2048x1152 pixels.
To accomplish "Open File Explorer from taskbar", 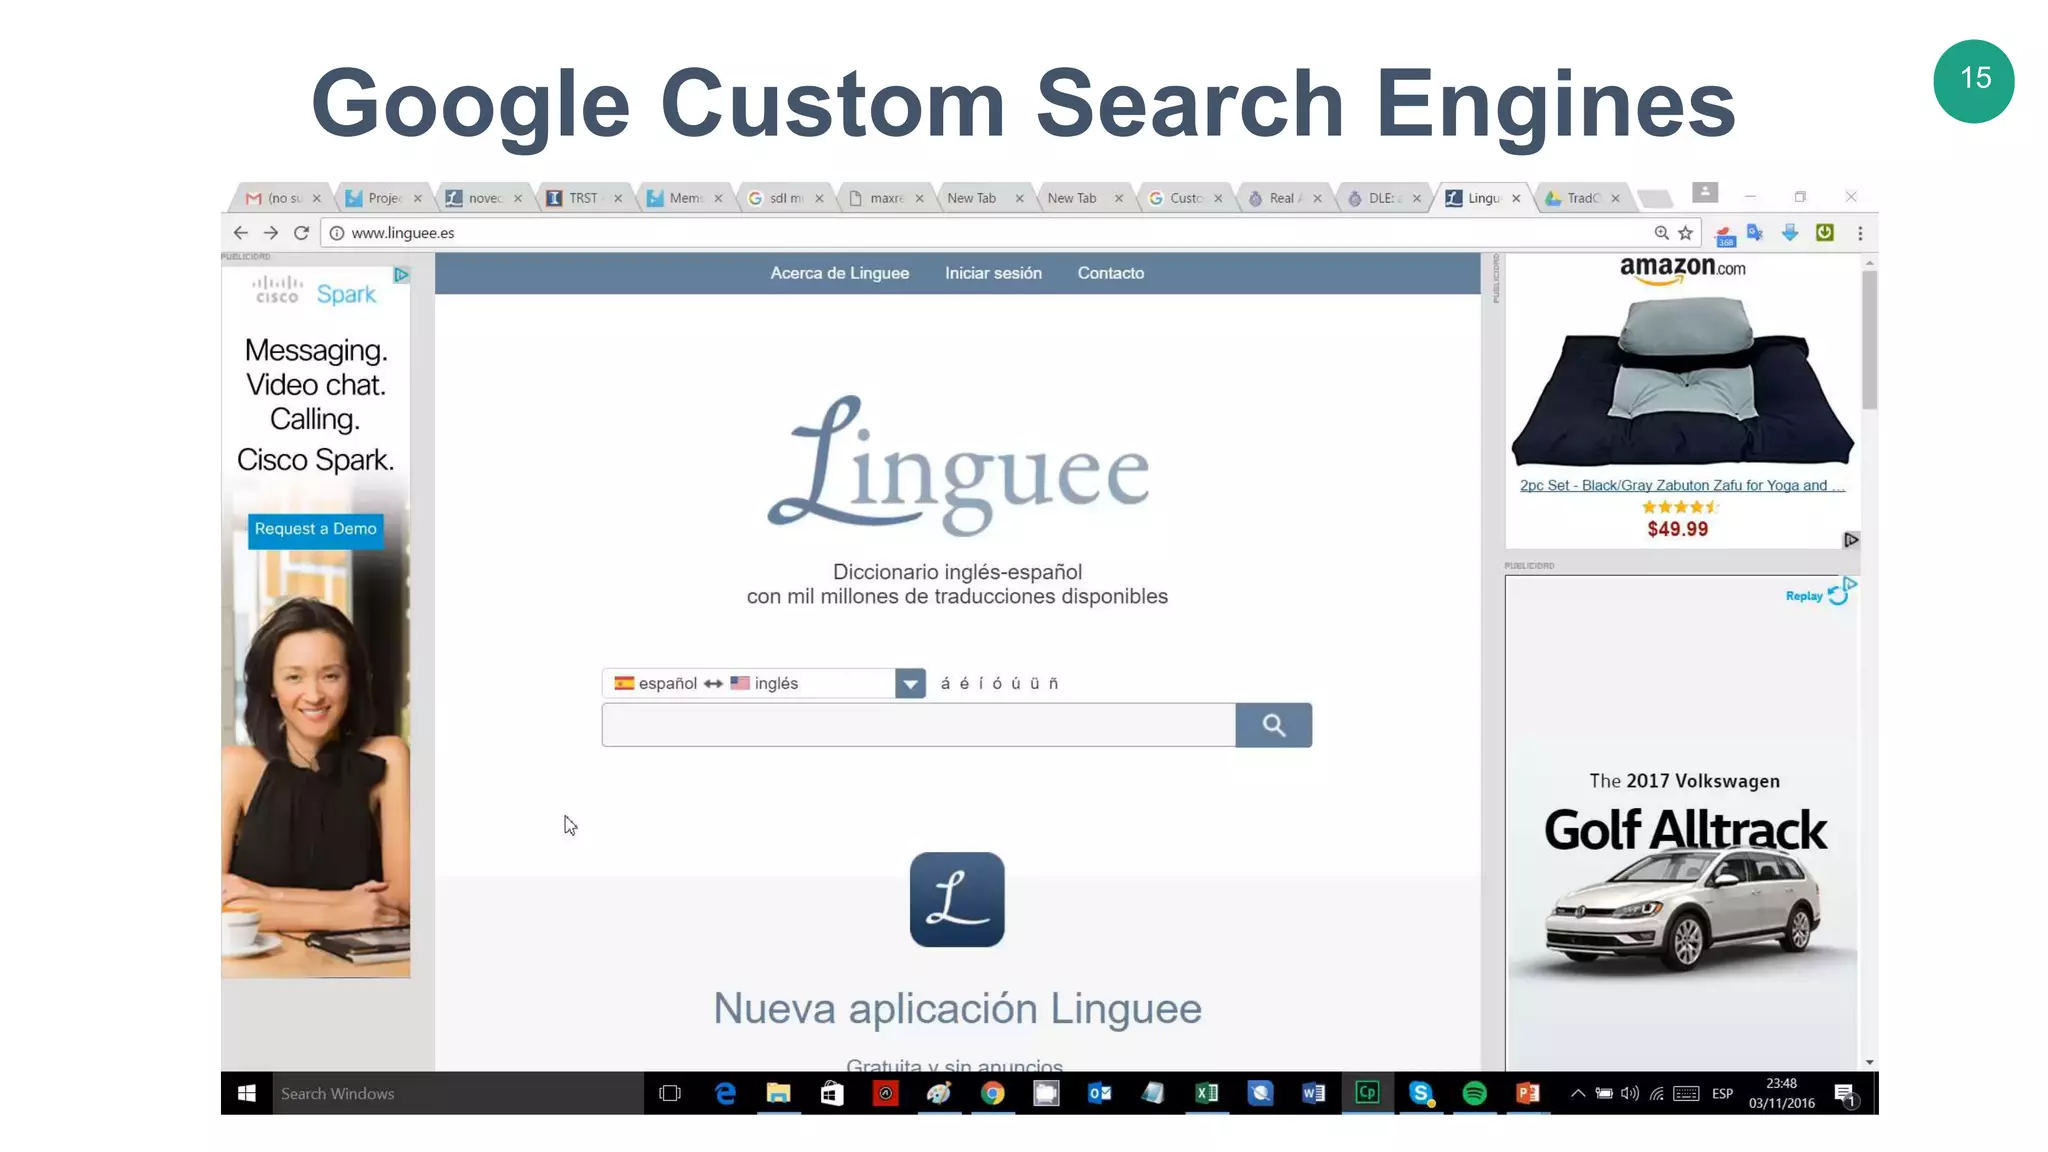I will [x=778, y=1093].
